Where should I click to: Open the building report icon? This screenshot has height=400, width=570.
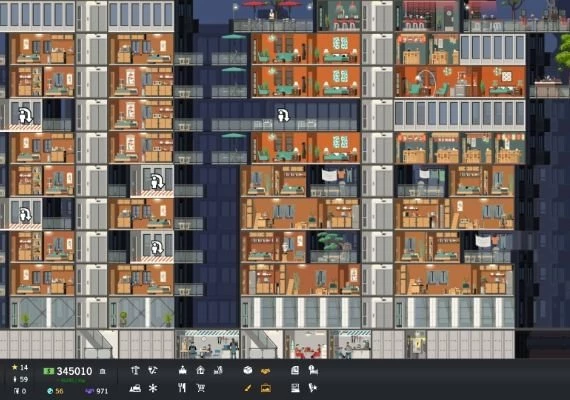[295, 371]
